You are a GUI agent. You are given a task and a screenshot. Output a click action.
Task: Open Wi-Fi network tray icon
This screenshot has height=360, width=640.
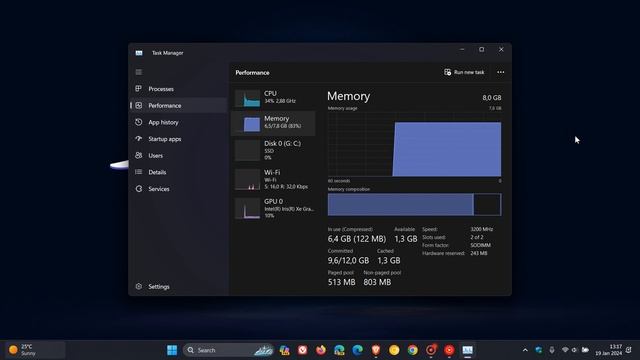click(x=565, y=350)
